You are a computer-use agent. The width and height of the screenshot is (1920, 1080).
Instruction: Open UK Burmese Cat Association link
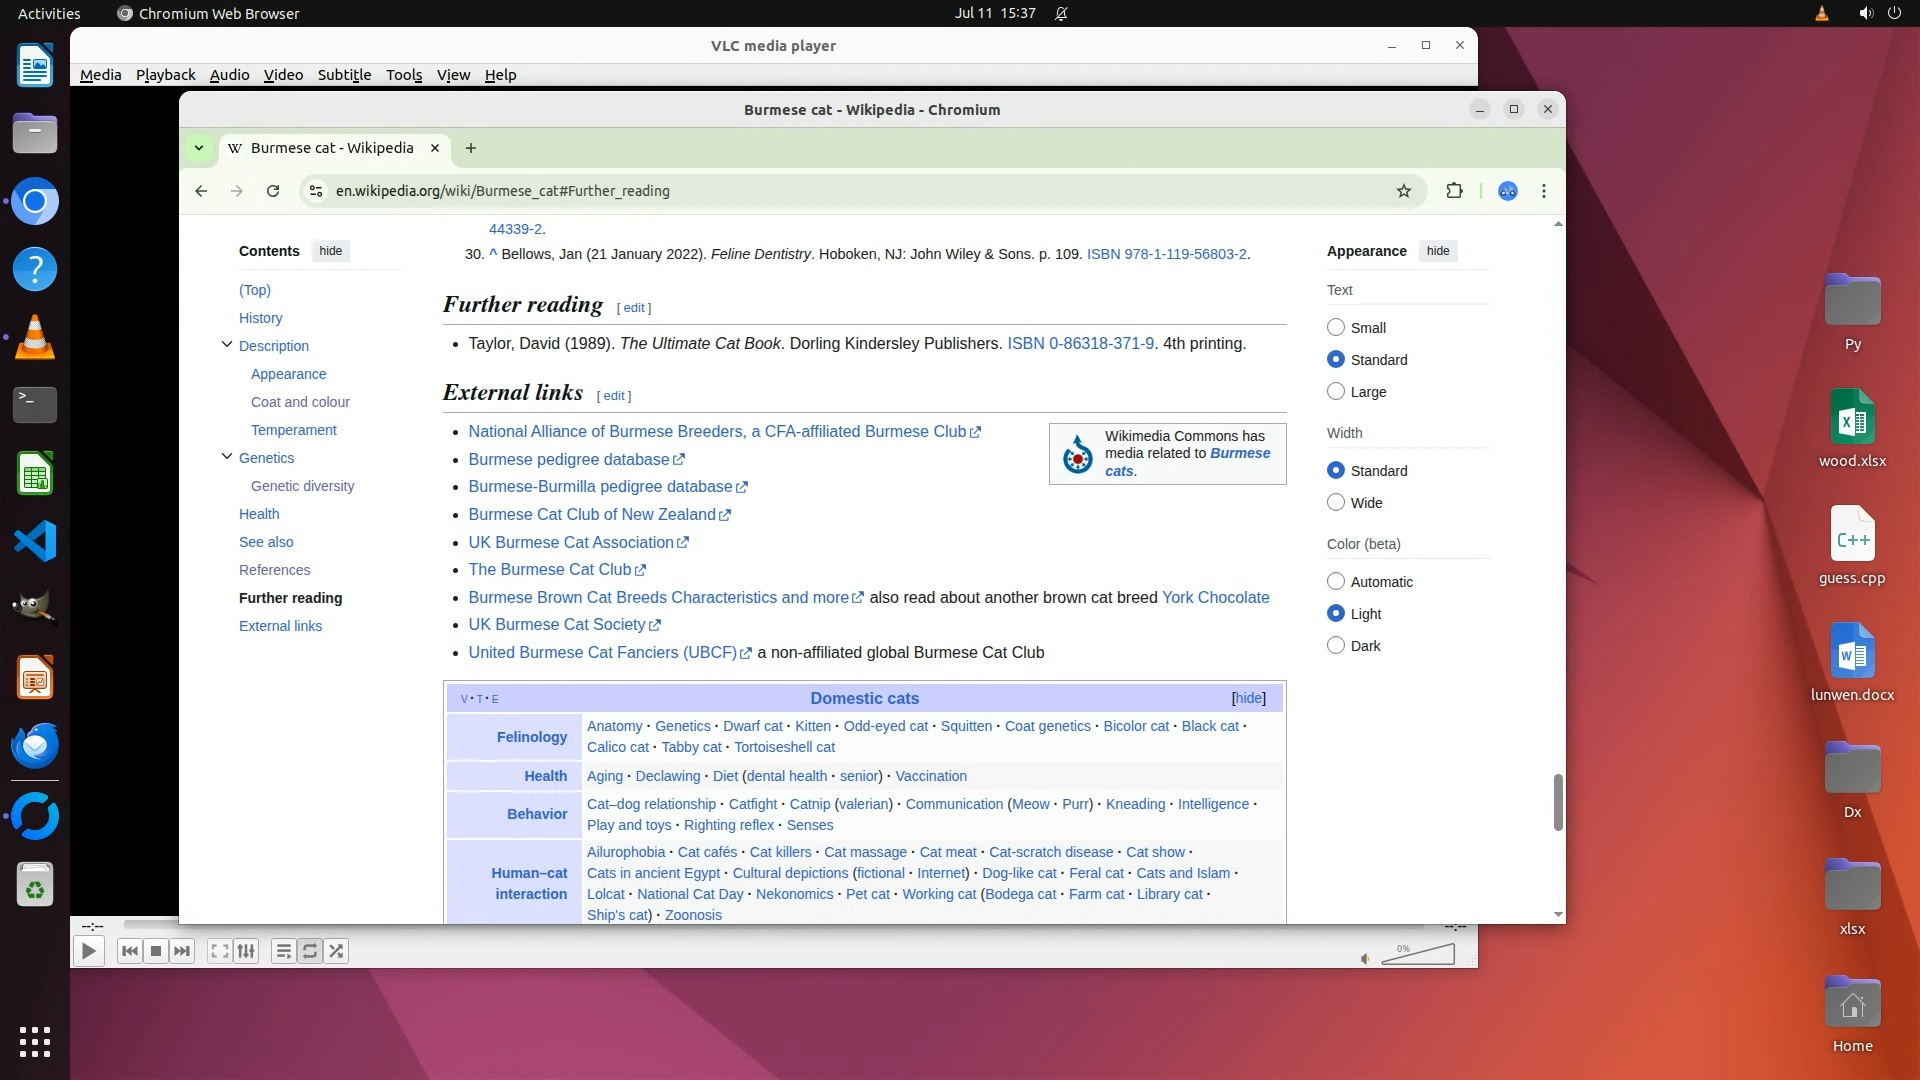(x=570, y=542)
